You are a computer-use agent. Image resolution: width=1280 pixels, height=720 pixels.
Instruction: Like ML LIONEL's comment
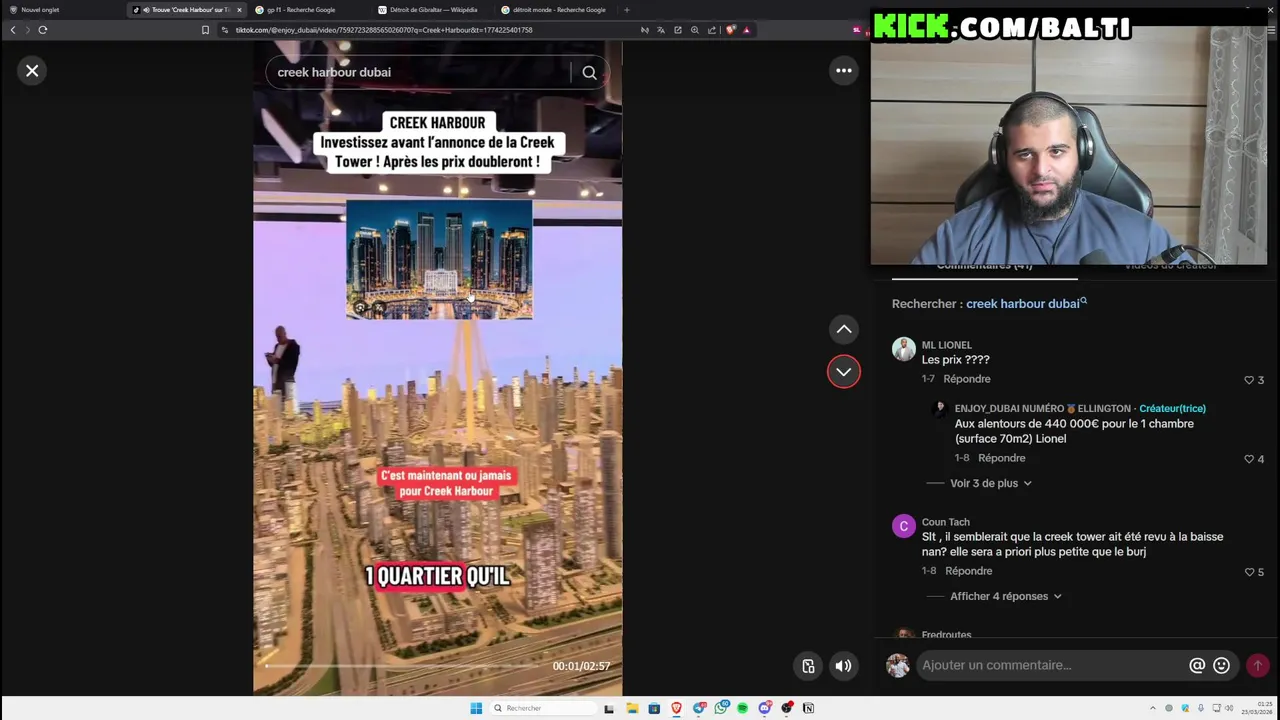[1249, 380]
